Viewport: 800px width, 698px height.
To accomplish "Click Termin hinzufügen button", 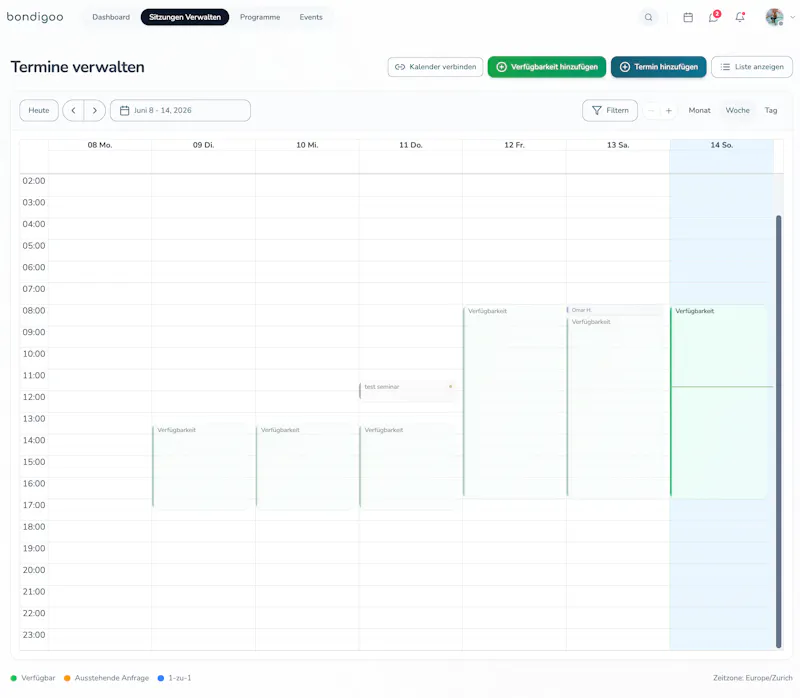I will (658, 67).
